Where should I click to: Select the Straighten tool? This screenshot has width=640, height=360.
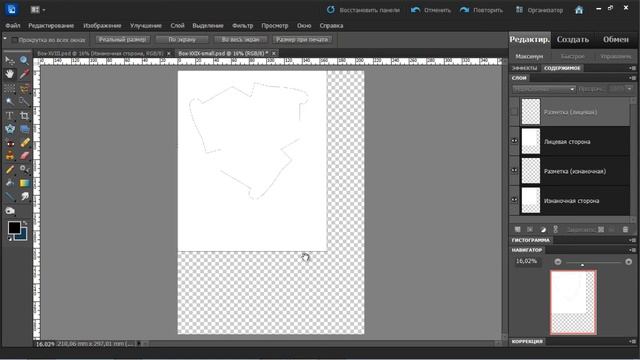[x=24, y=129]
